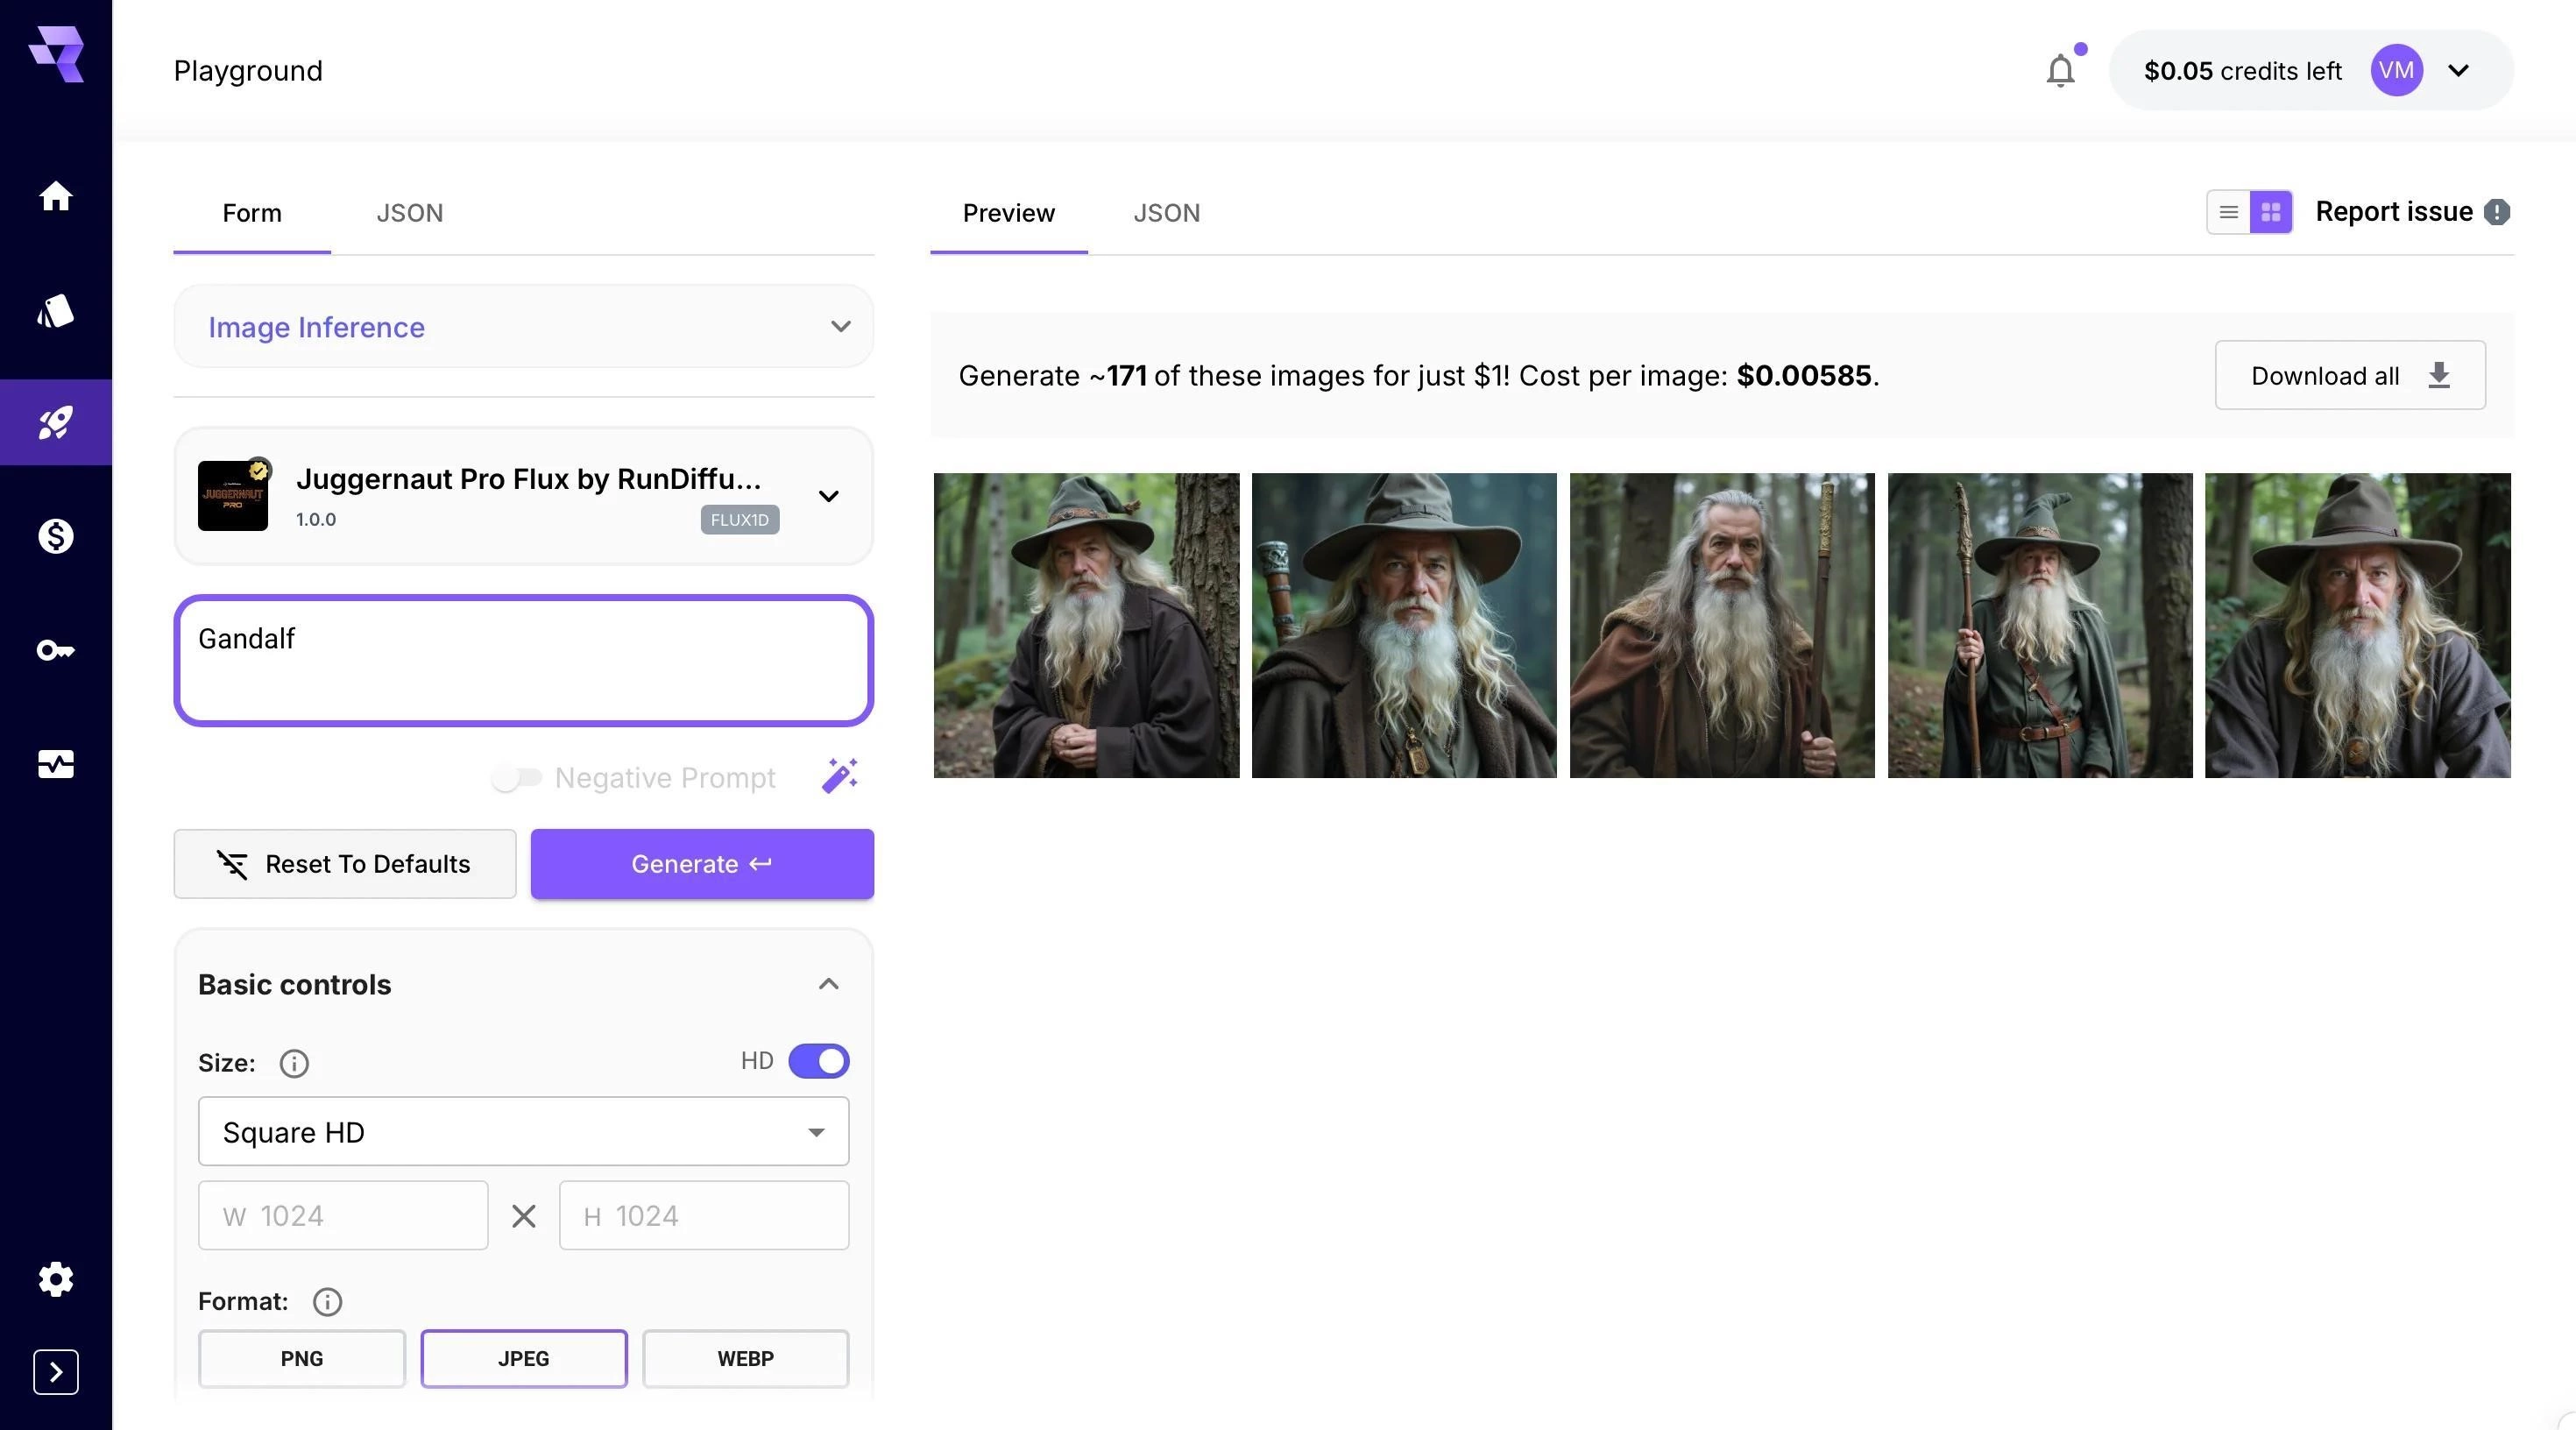Turn off the HD size toggle

(818, 1061)
